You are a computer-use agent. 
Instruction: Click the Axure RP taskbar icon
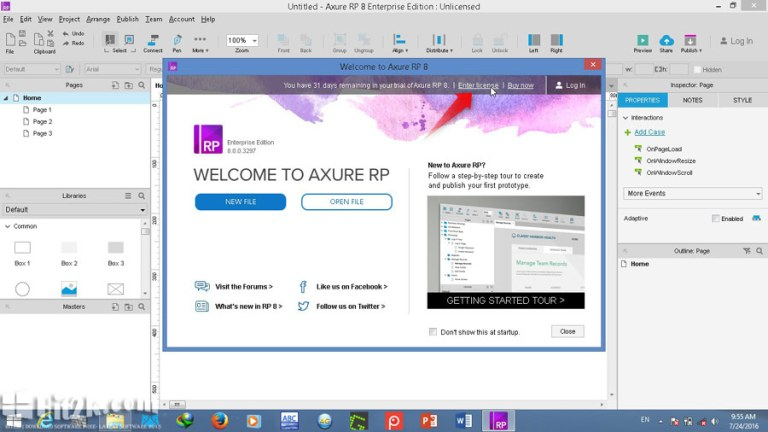[x=499, y=421]
